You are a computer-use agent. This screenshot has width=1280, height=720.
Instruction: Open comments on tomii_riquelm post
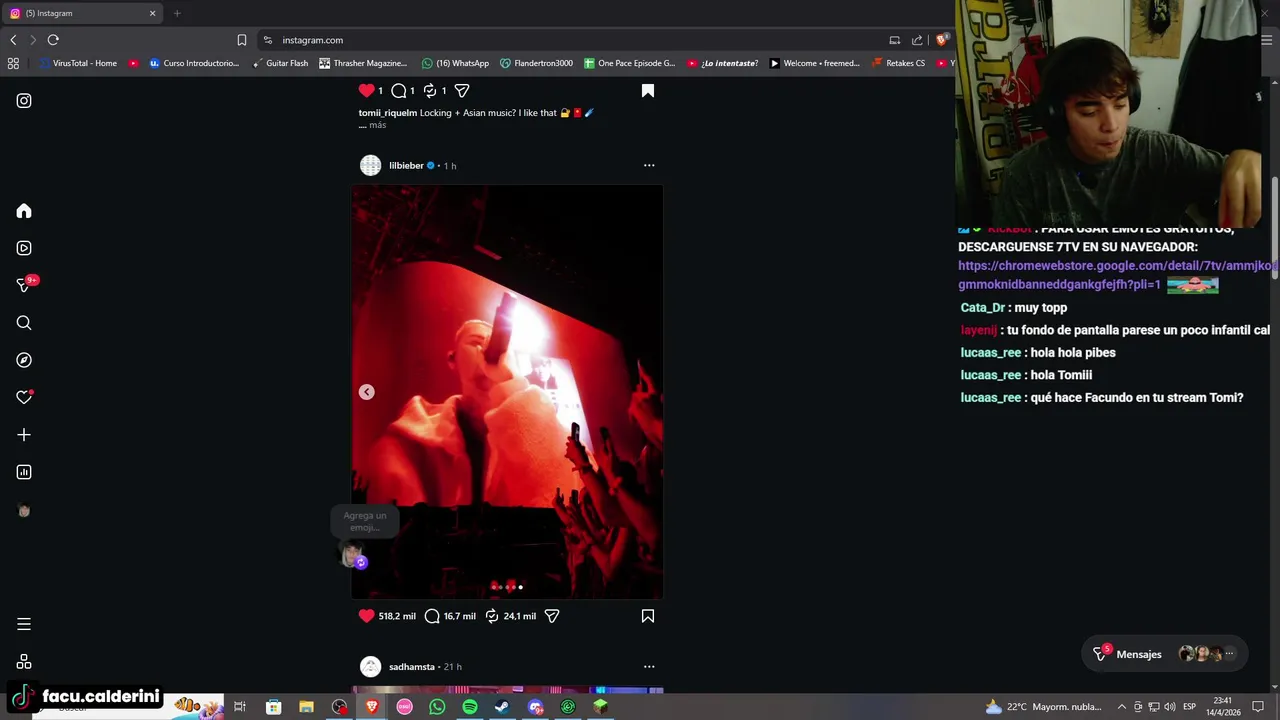[x=399, y=90]
